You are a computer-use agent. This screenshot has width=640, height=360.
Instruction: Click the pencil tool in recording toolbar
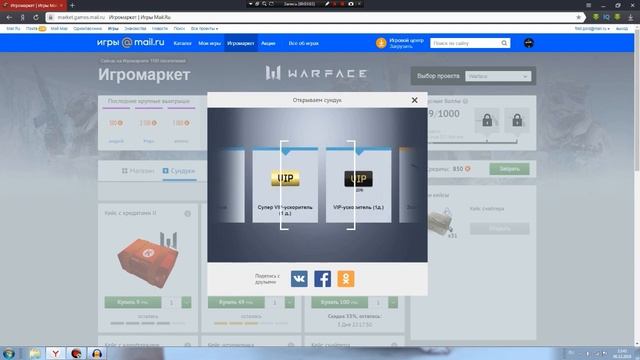pyautogui.click(x=327, y=4)
